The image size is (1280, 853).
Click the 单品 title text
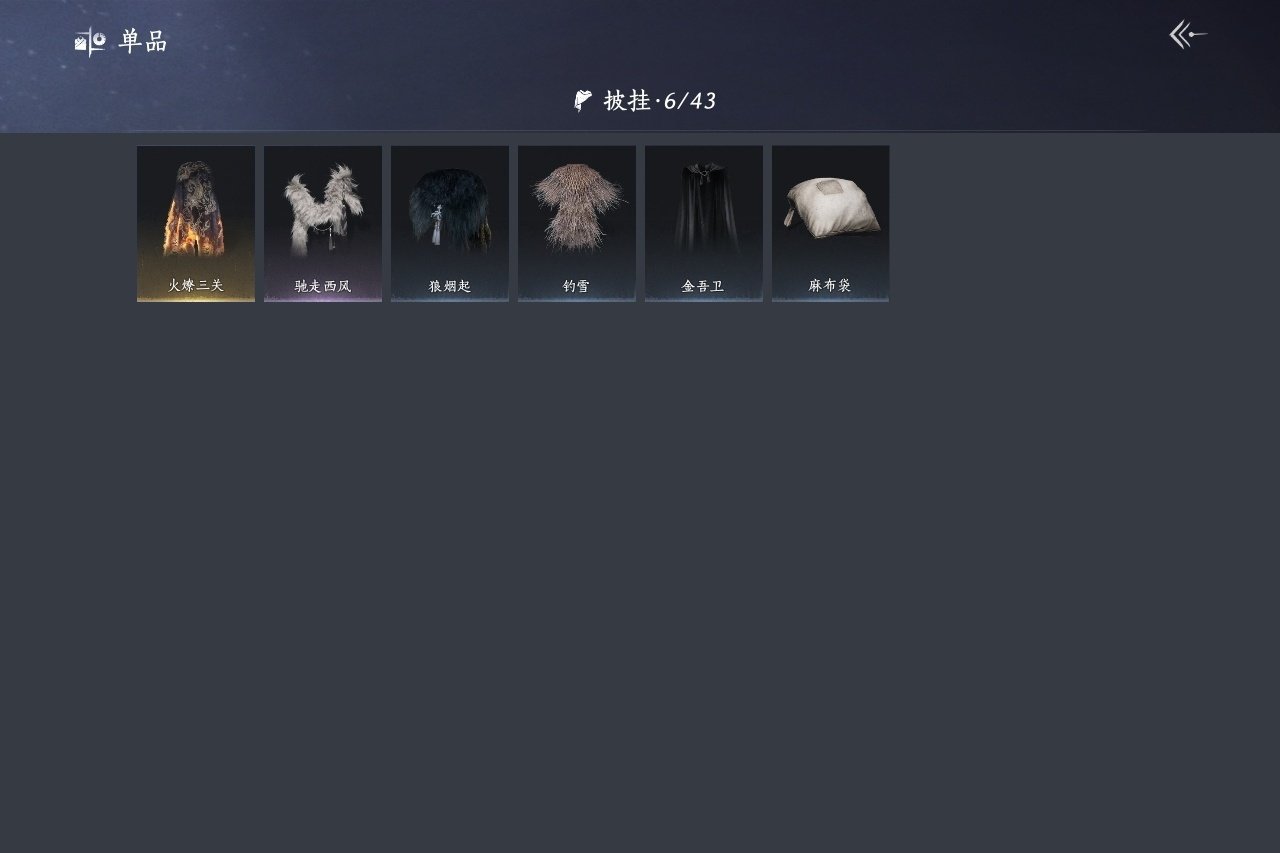point(143,41)
